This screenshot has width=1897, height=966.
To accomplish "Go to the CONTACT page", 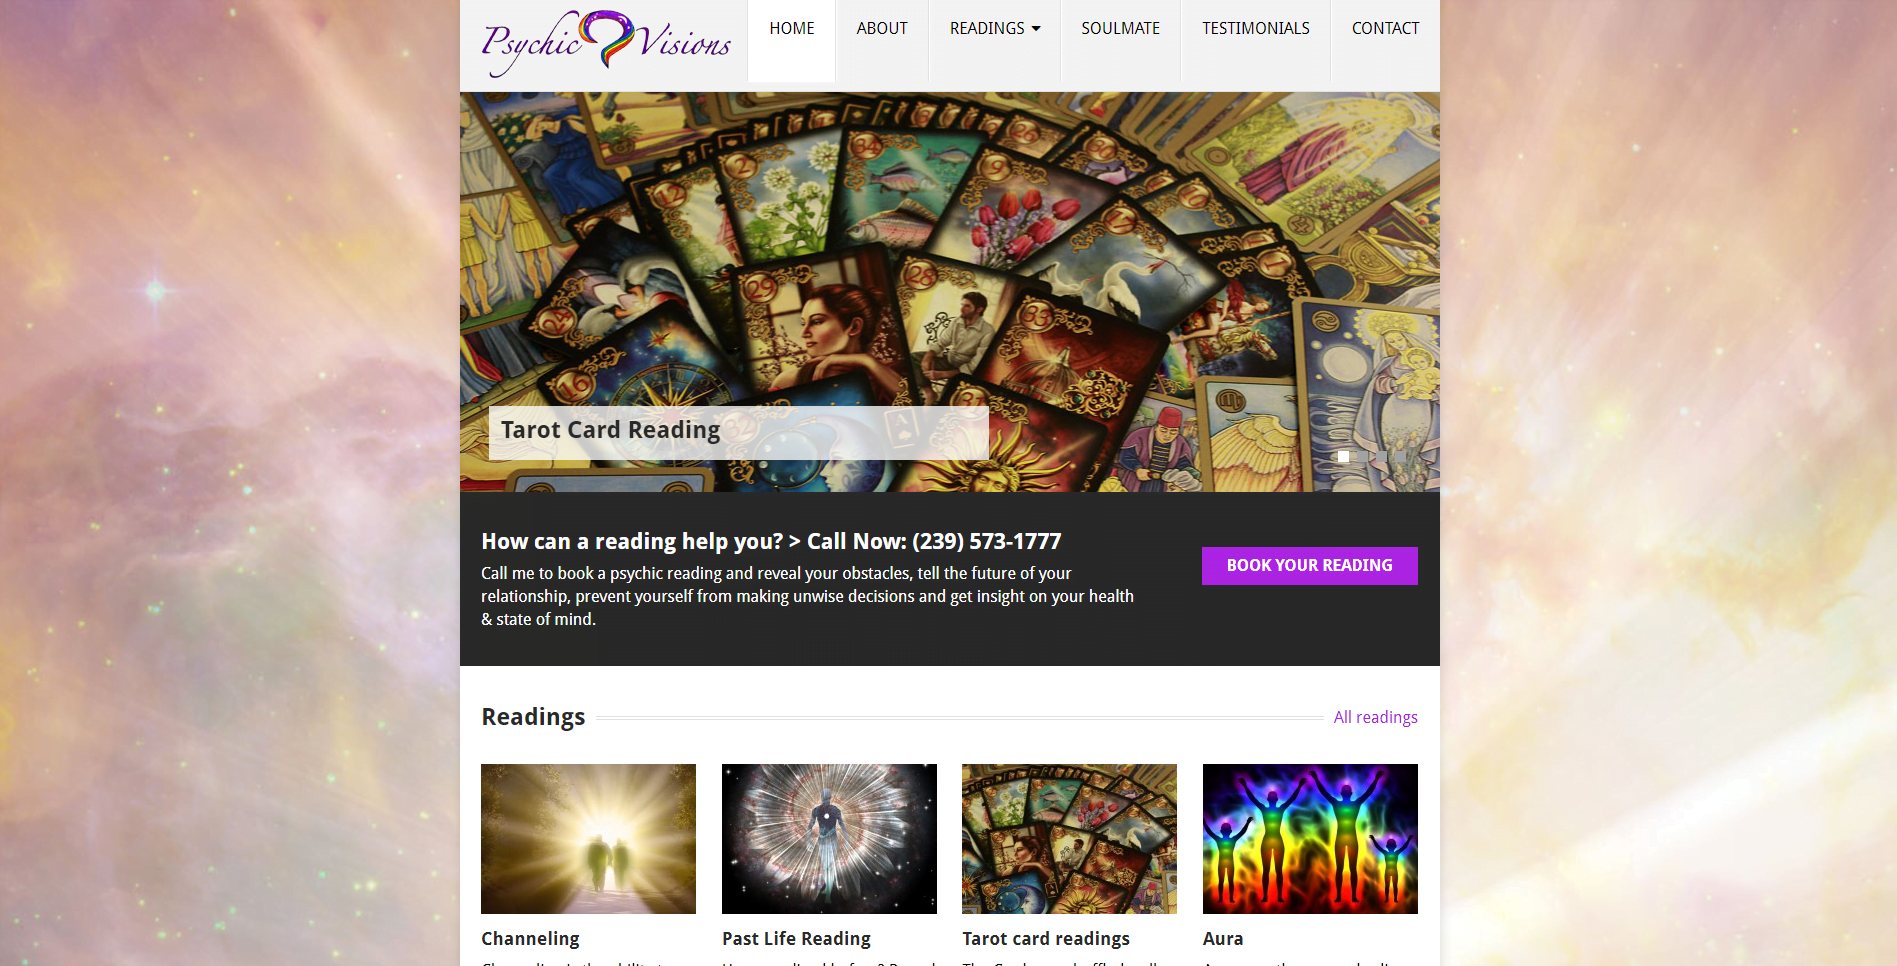I will point(1386,41).
